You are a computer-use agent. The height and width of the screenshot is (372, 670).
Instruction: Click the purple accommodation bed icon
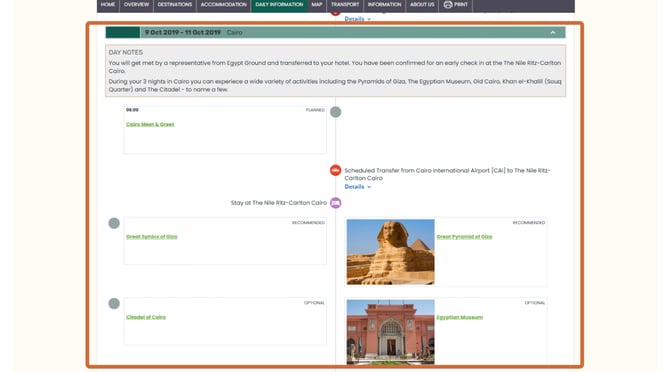(x=335, y=203)
